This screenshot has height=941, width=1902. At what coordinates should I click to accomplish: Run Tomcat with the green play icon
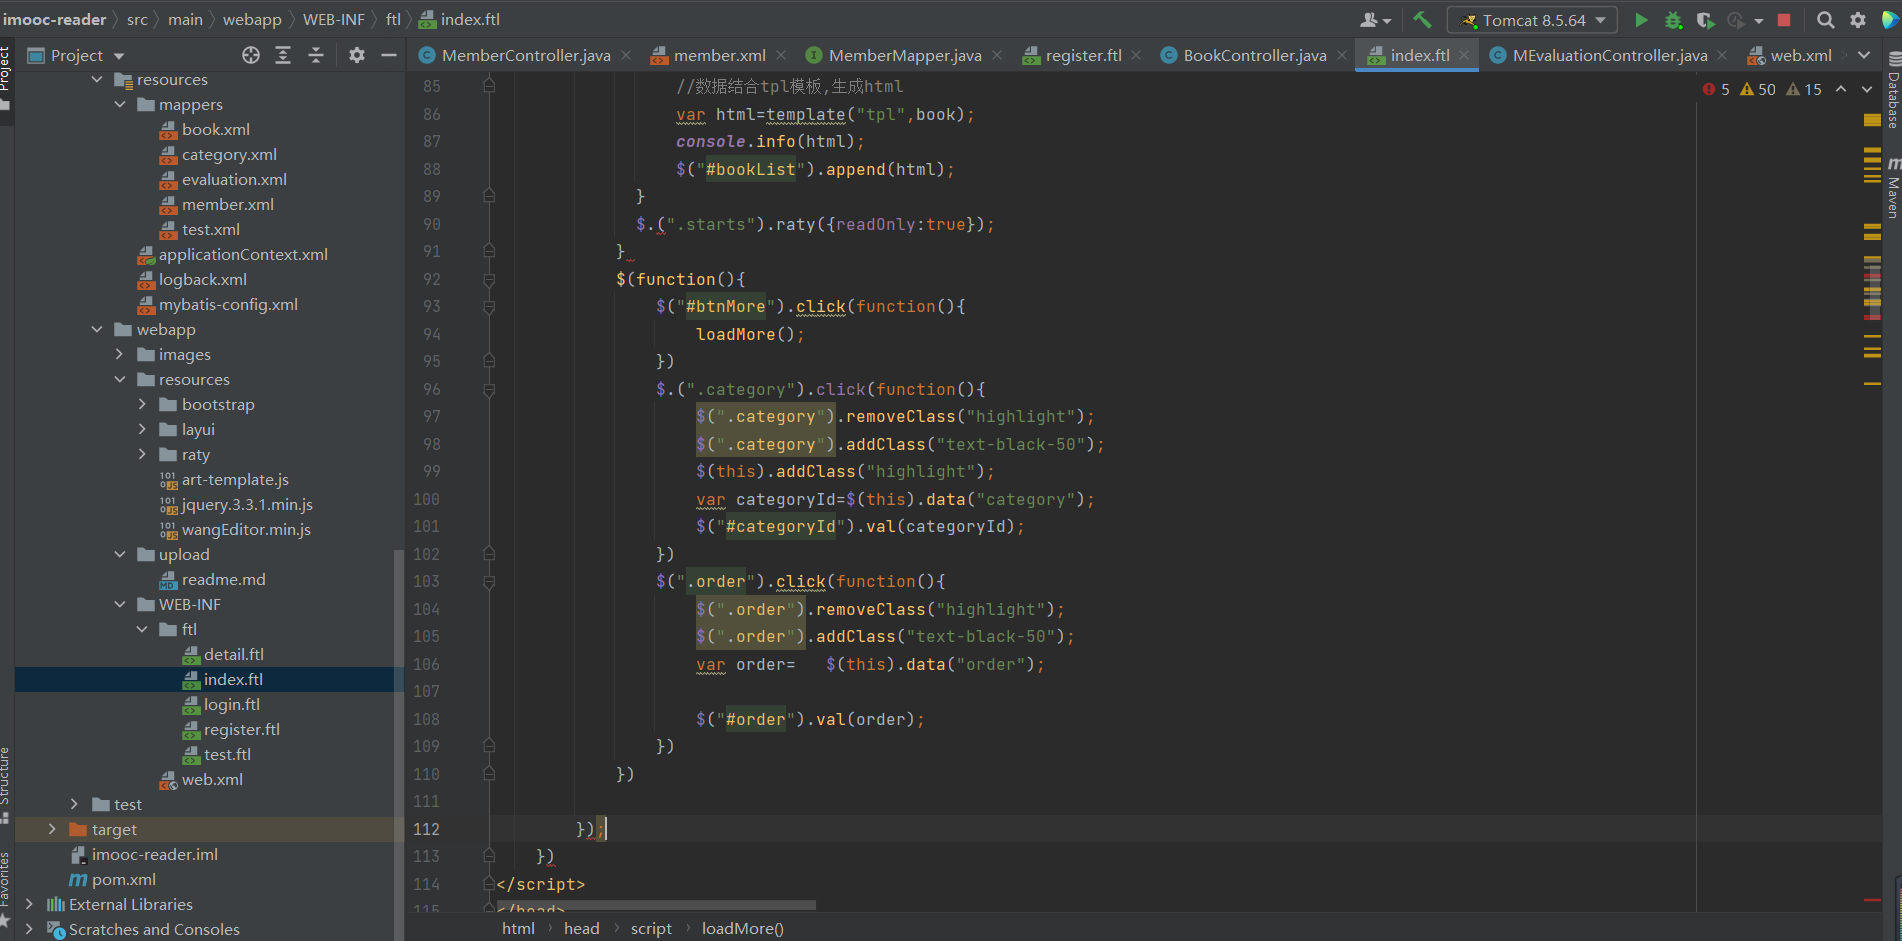pyautogui.click(x=1641, y=20)
